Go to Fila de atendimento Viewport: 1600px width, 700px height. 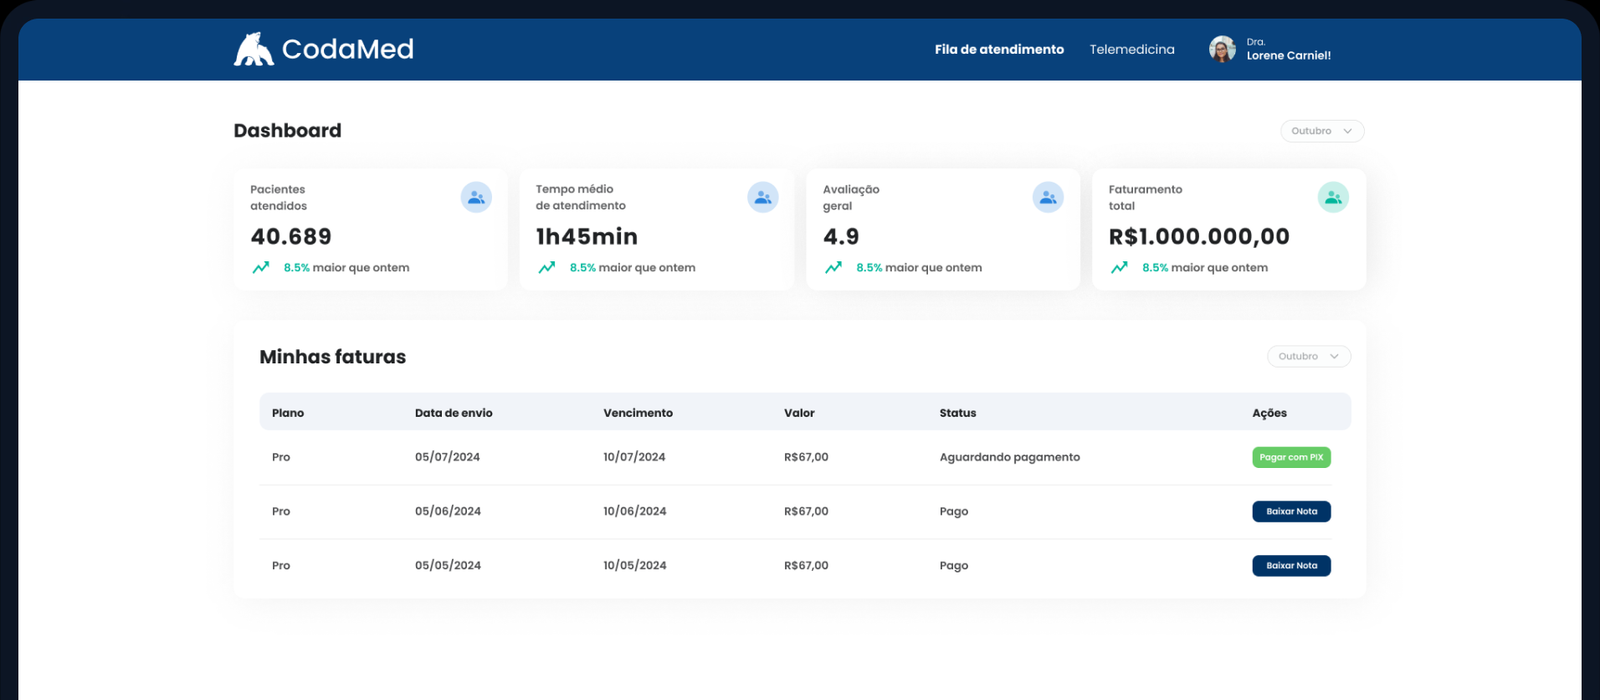(x=999, y=49)
